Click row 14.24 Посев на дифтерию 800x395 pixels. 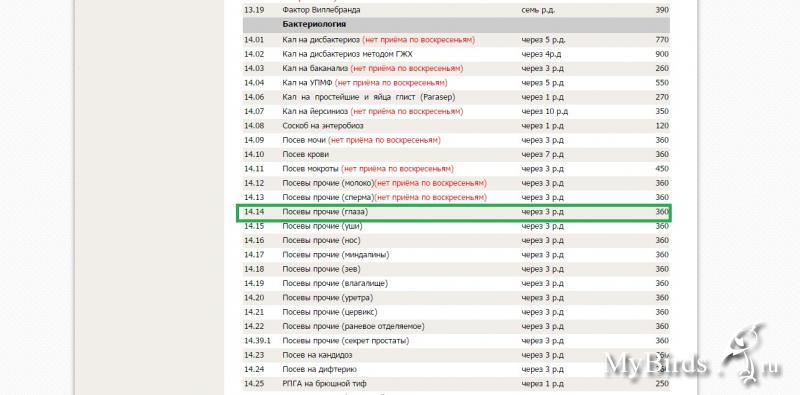(x=456, y=369)
